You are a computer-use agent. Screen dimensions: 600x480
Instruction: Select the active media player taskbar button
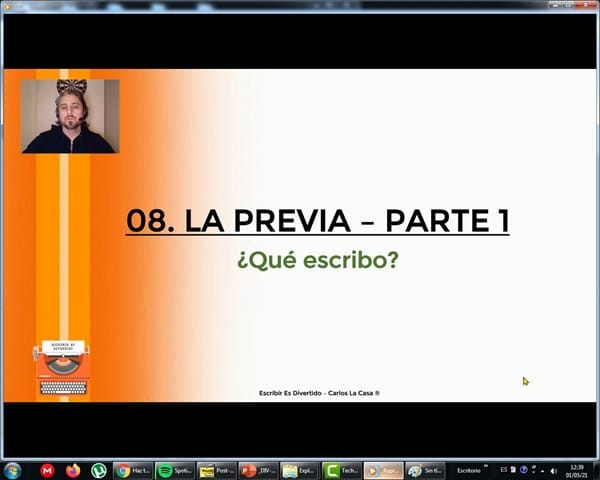[x=383, y=471]
